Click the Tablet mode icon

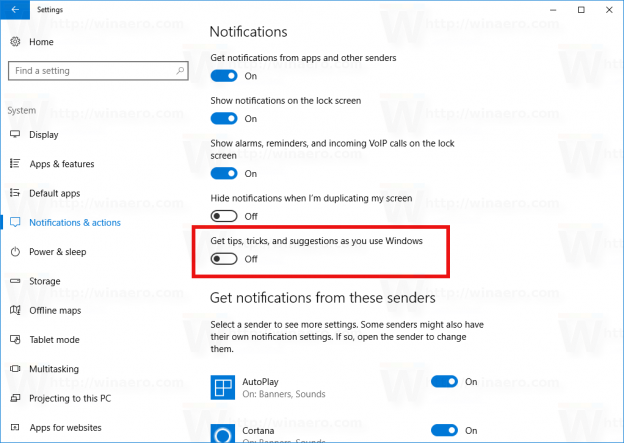[x=15, y=340]
